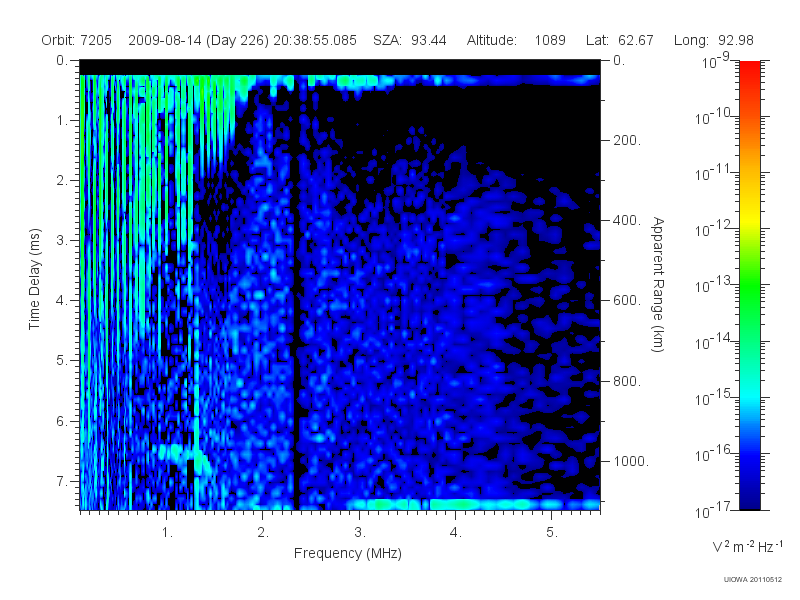This screenshot has height=600, width=800.
Task: Click the timestamp '20:38:55.085'
Action: [315, 40]
